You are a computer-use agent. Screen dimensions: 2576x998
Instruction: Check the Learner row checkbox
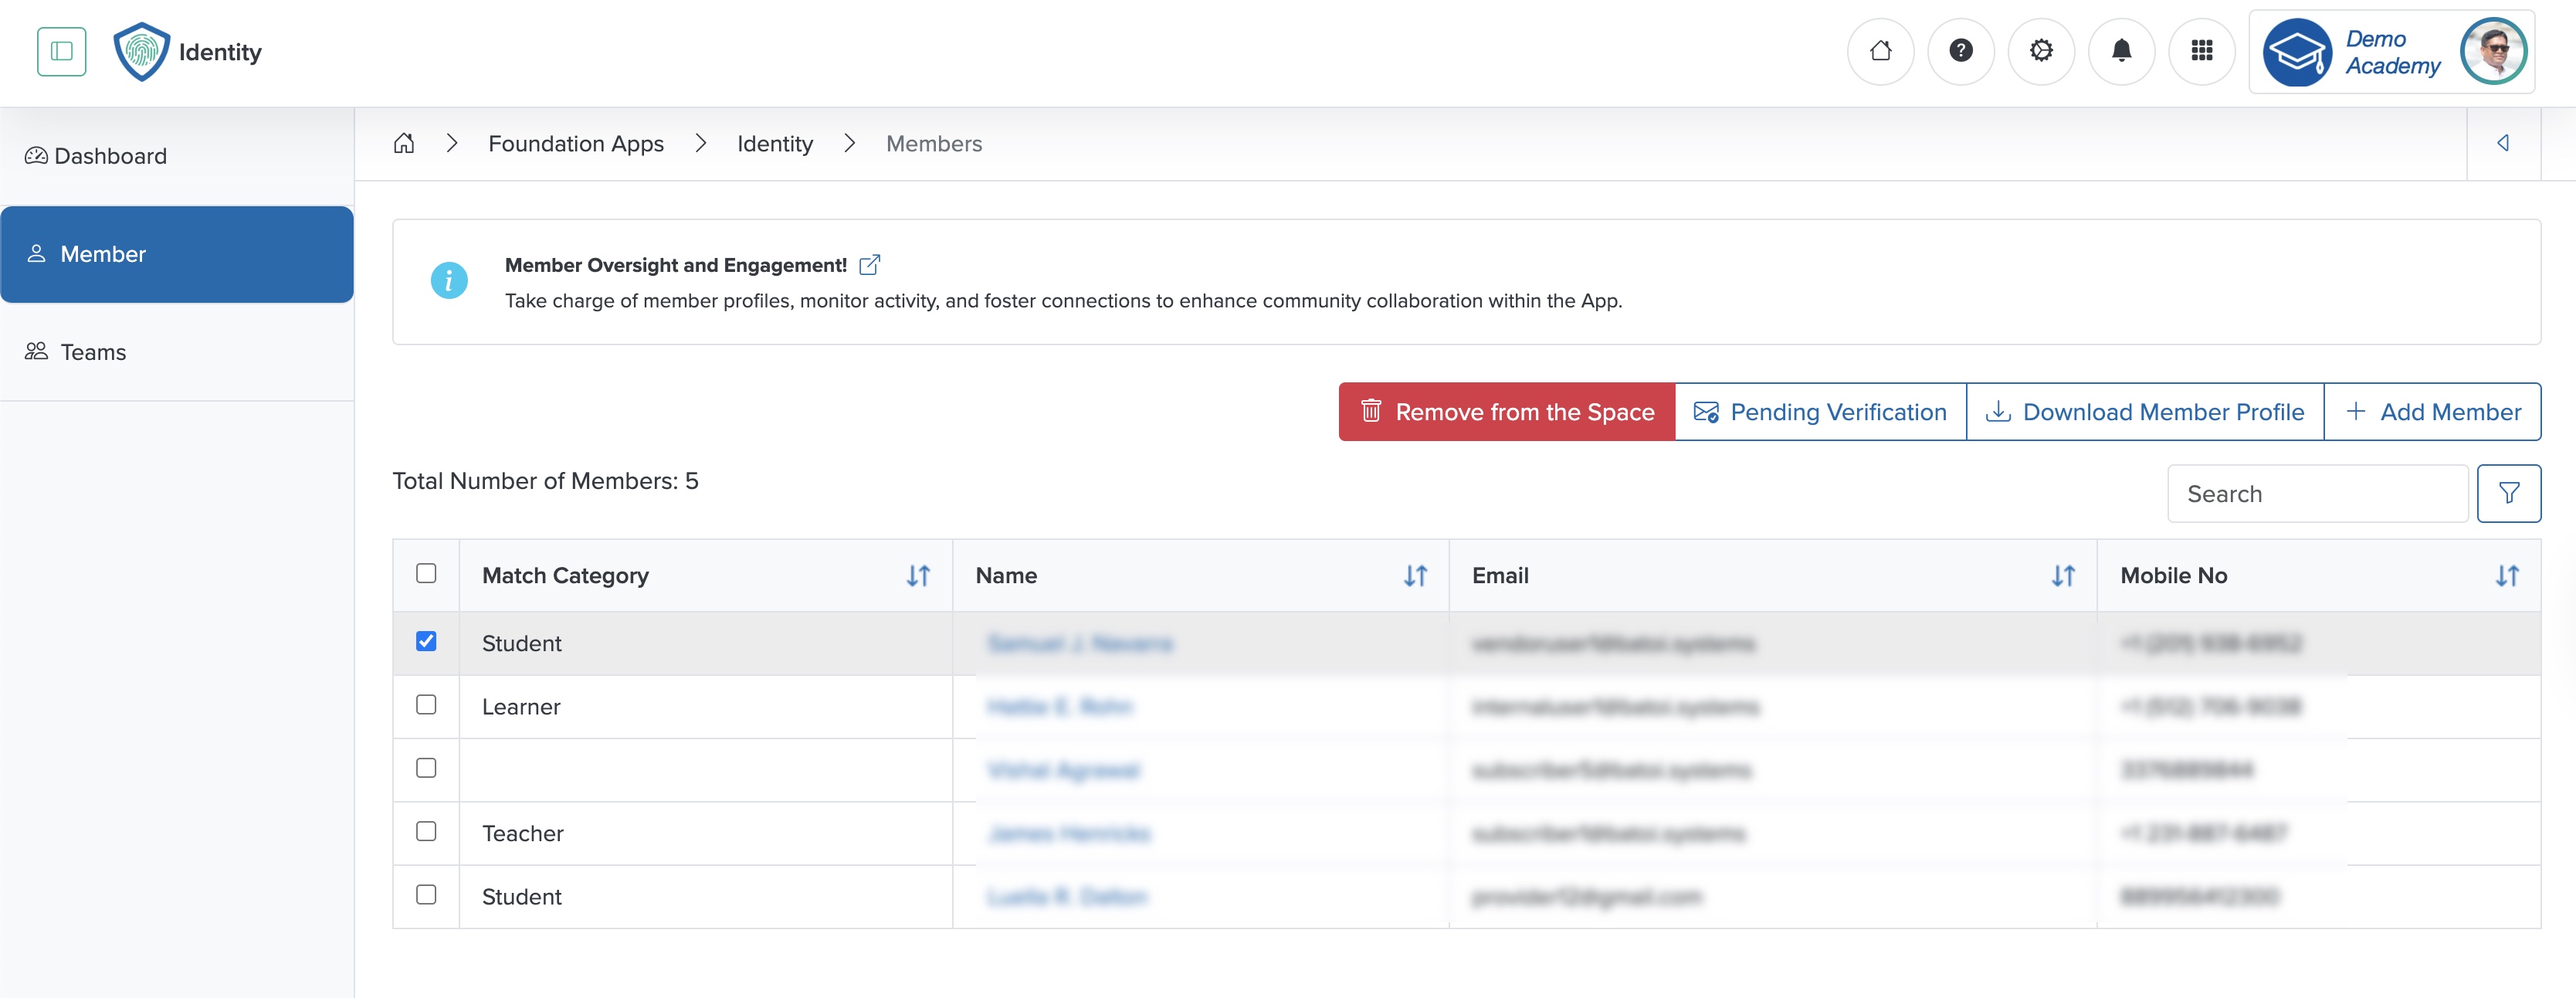coord(427,705)
